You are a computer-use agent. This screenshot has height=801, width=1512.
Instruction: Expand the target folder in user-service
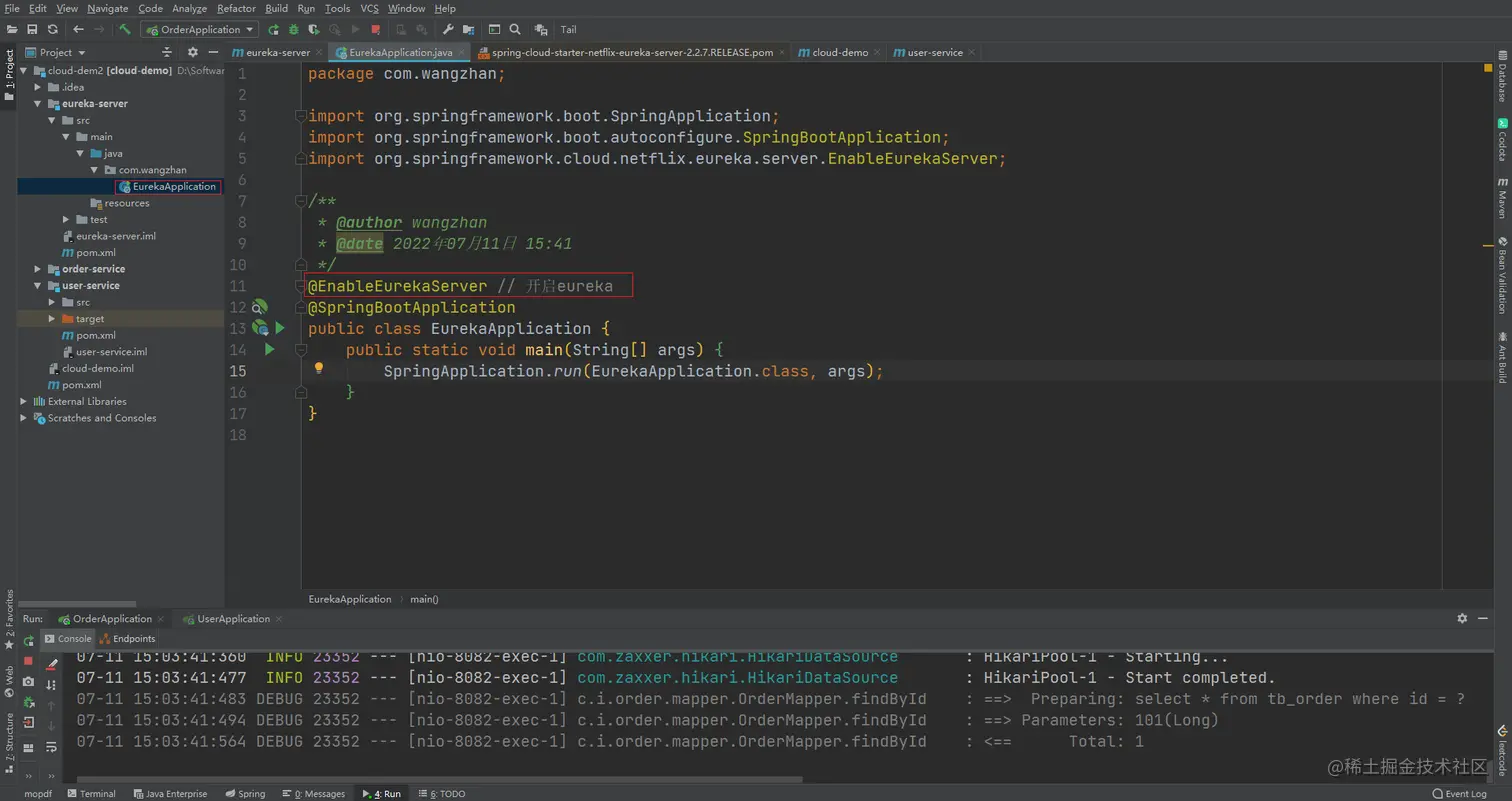click(x=52, y=318)
